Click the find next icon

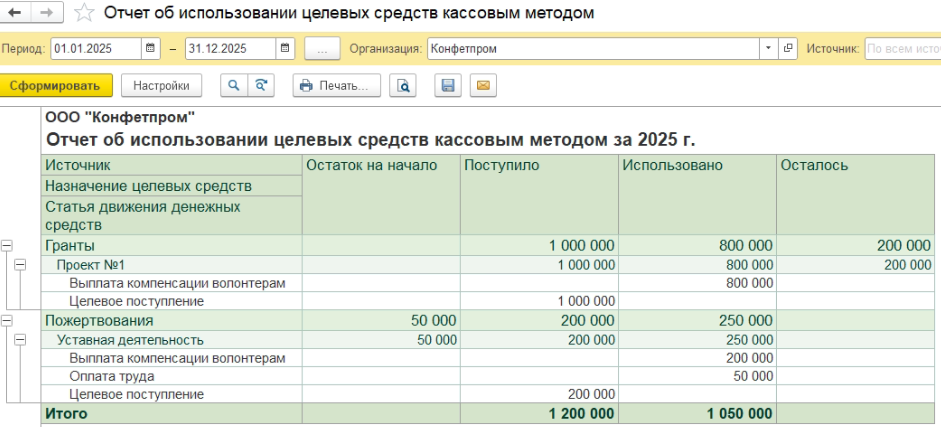point(261,86)
